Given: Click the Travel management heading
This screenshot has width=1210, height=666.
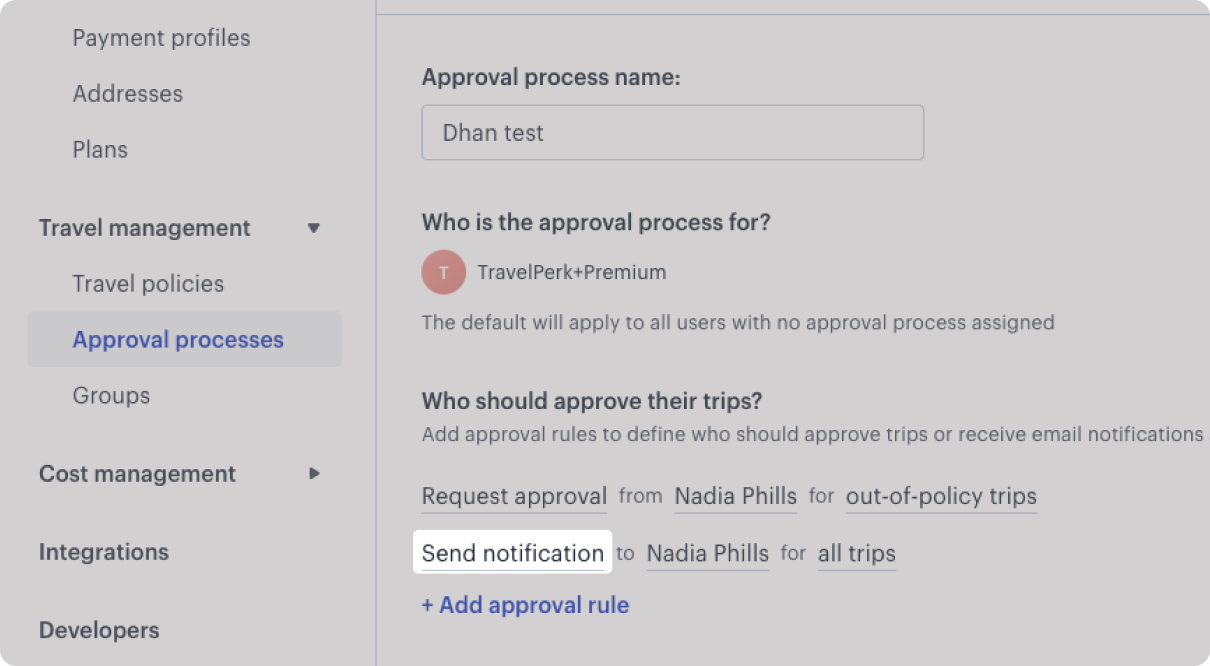Looking at the screenshot, I should tap(145, 228).
